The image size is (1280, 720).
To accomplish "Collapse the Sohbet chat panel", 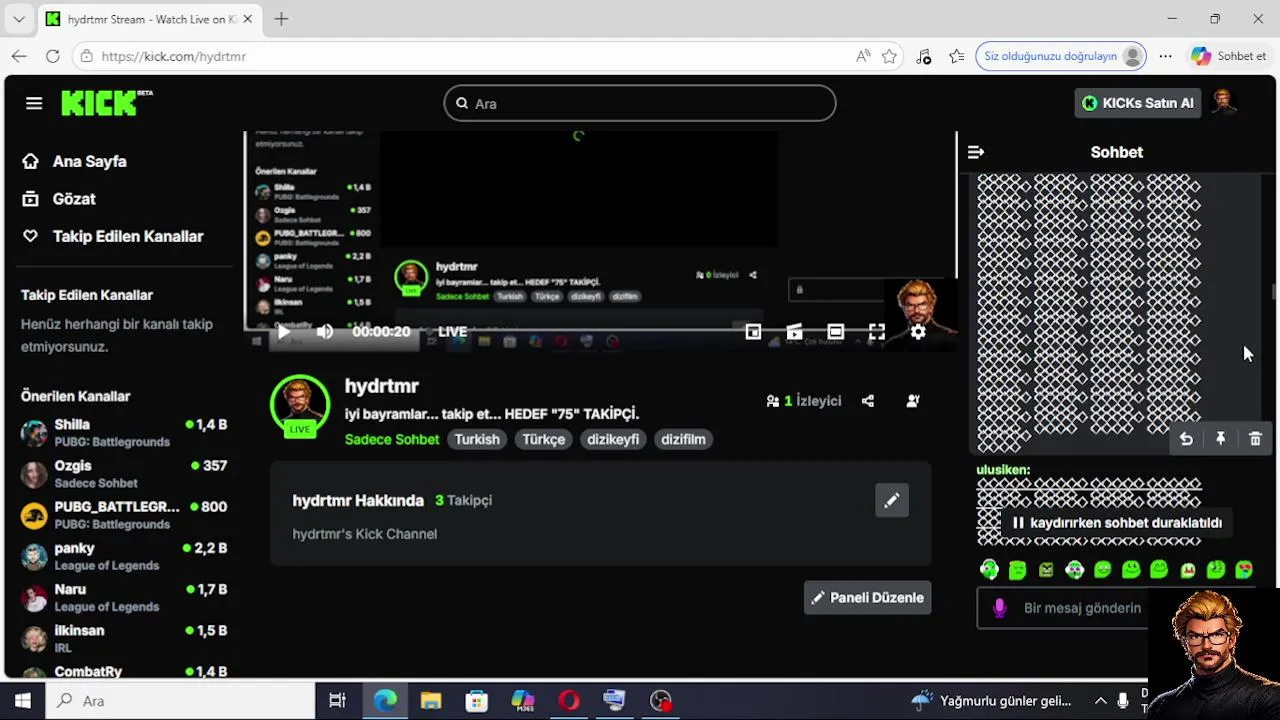I will click(x=976, y=152).
